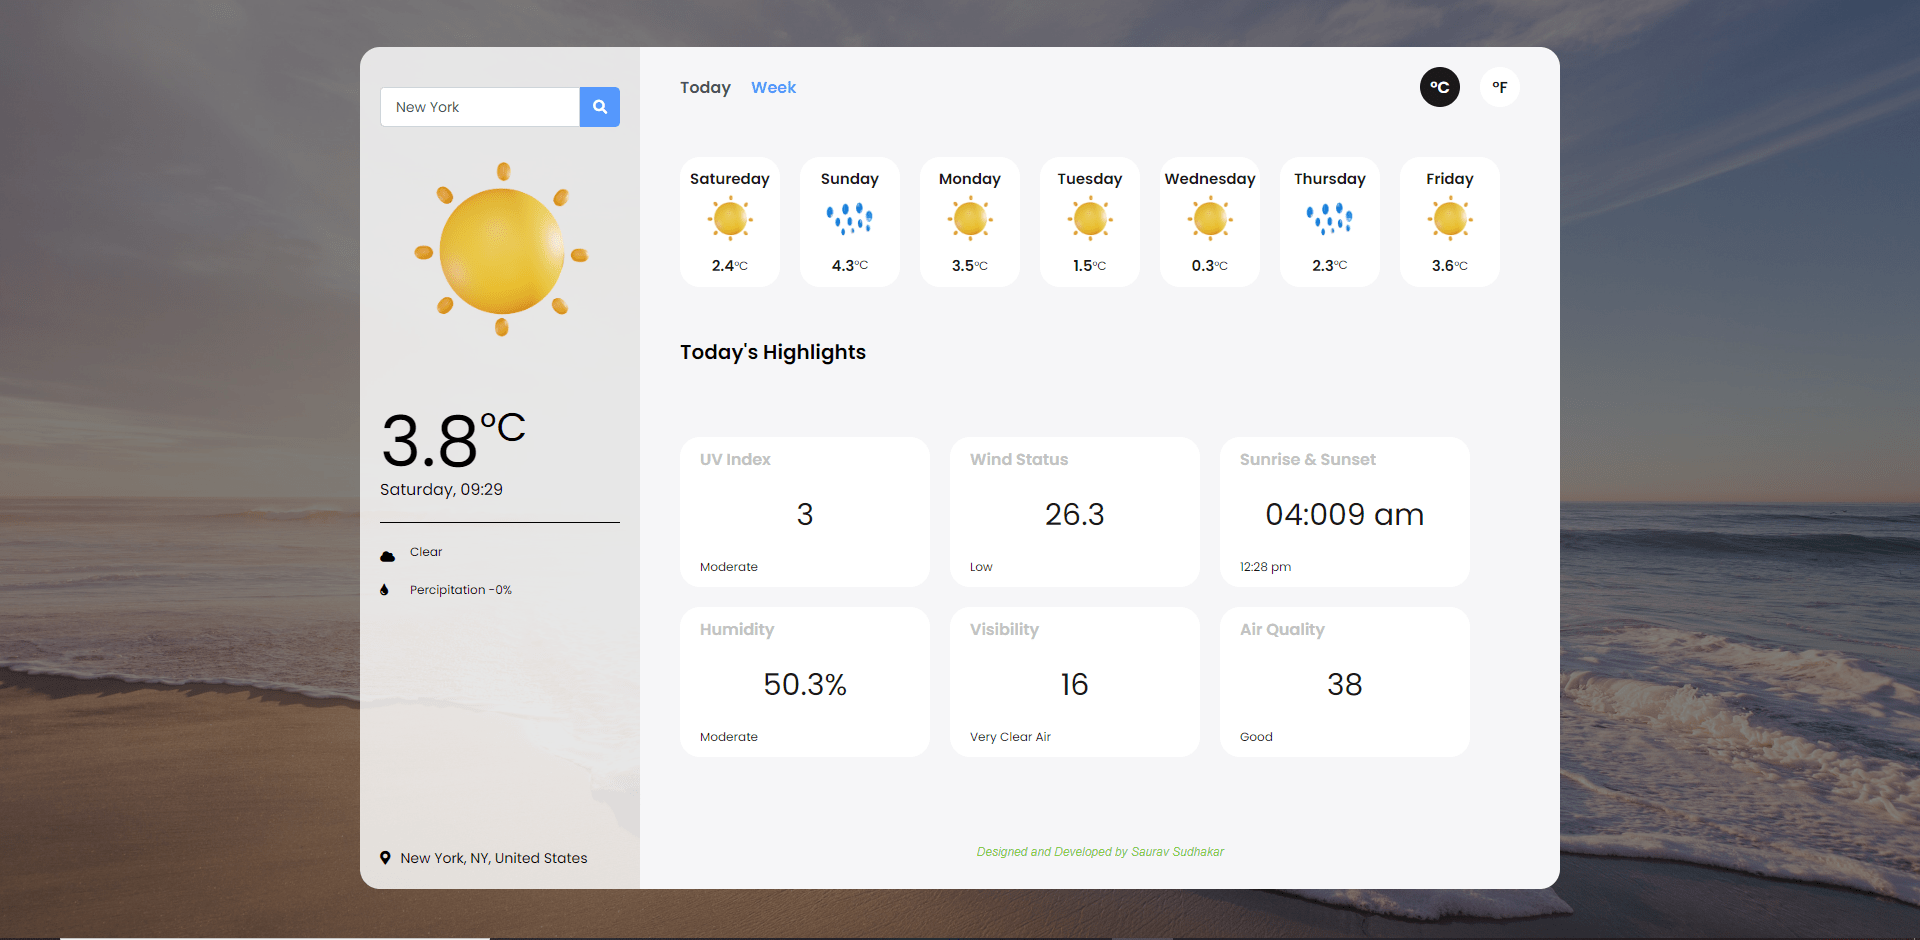Open the Air Quality card showing 38
This screenshot has height=940, width=1920.
[x=1344, y=681]
